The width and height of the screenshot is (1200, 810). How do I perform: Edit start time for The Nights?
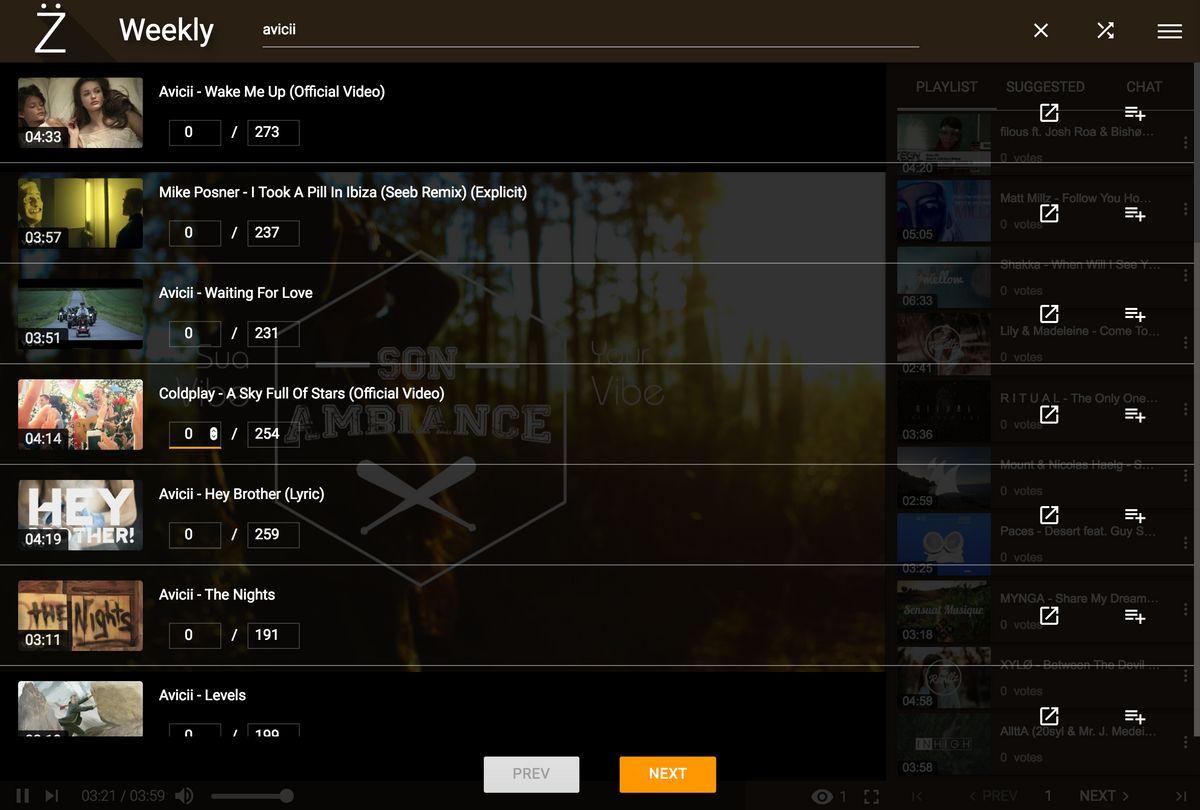195,635
